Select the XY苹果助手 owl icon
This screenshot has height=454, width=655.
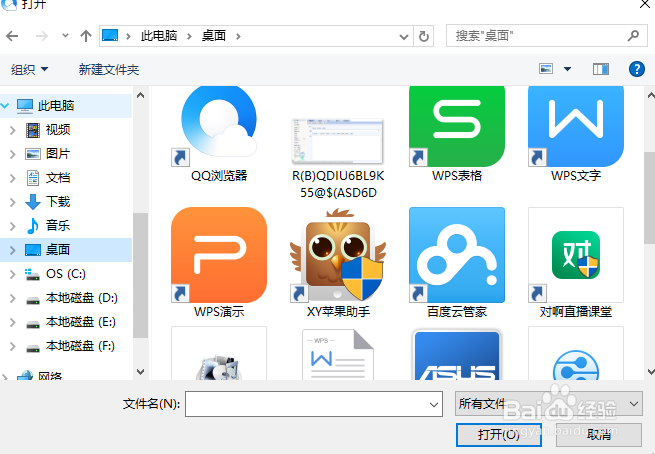(x=338, y=255)
